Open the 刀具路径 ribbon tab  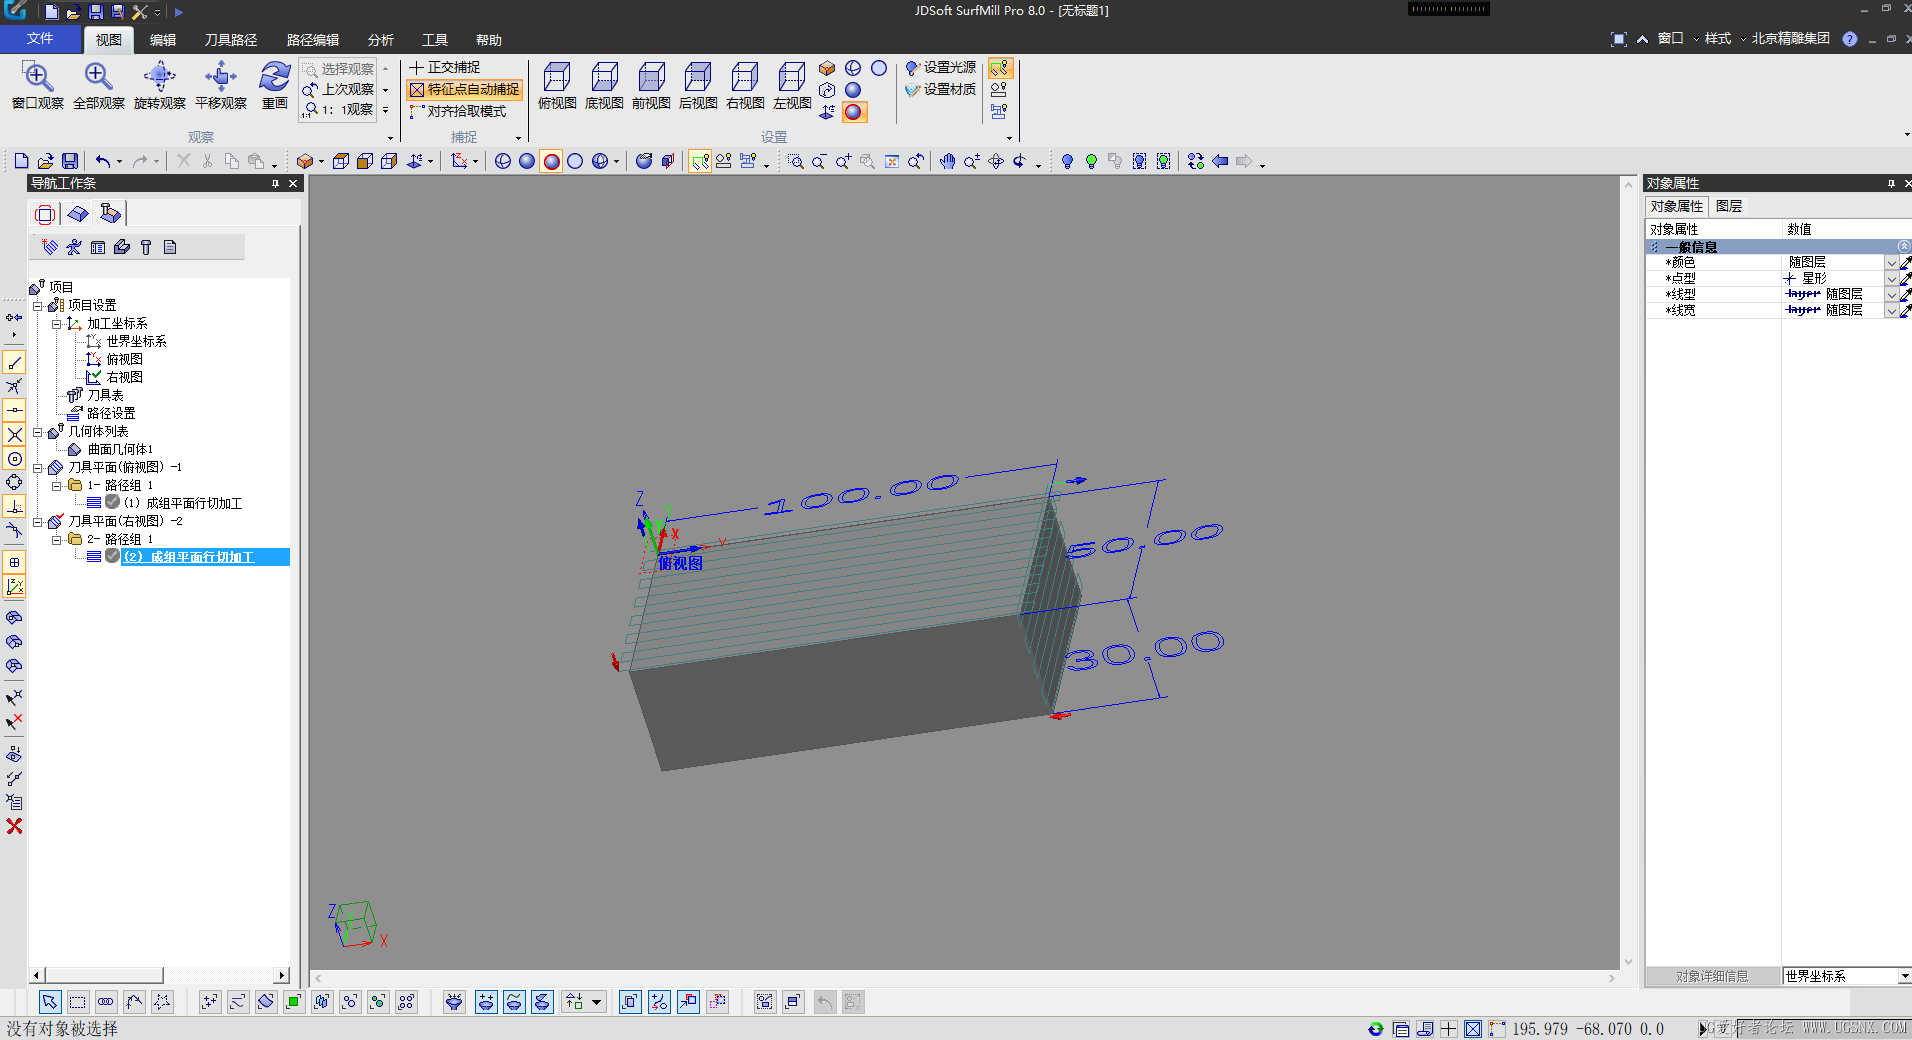pyautogui.click(x=231, y=40)
